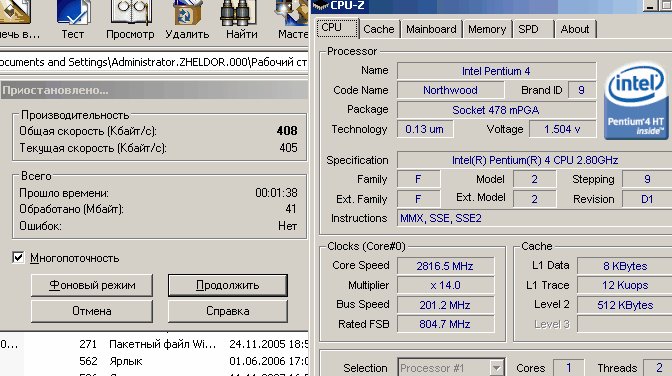Click the WinRAR address path field

(x=154, y=62)
